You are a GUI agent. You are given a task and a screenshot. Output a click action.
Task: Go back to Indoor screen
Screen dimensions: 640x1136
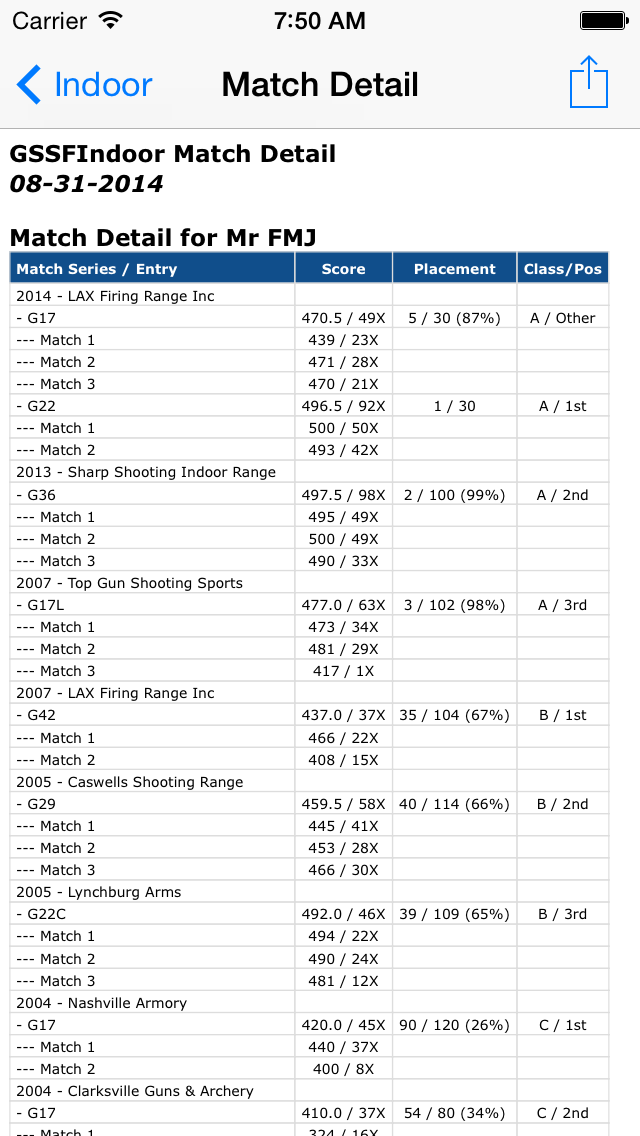pyautogui.click(x=84, y=85)
